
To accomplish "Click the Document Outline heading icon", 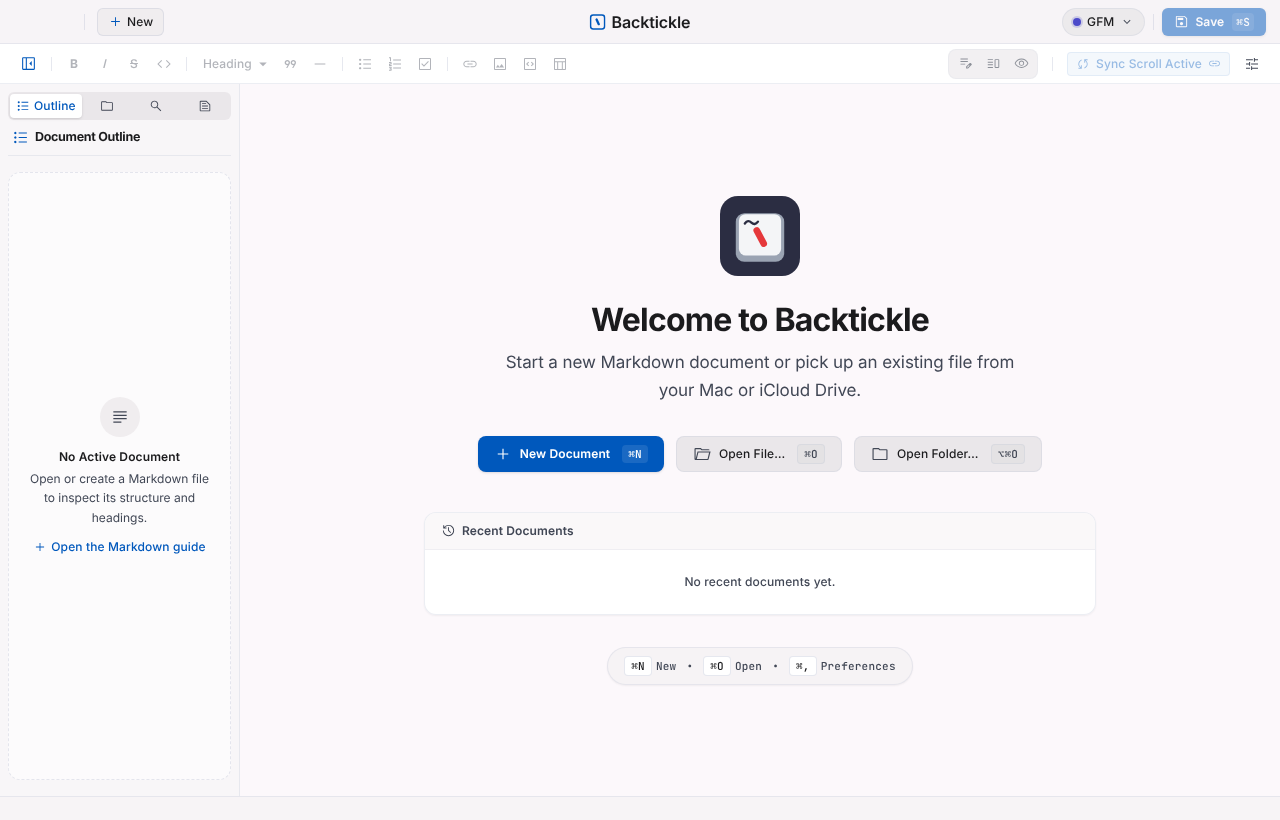I will pyautogui.click(x=20, y=137).
